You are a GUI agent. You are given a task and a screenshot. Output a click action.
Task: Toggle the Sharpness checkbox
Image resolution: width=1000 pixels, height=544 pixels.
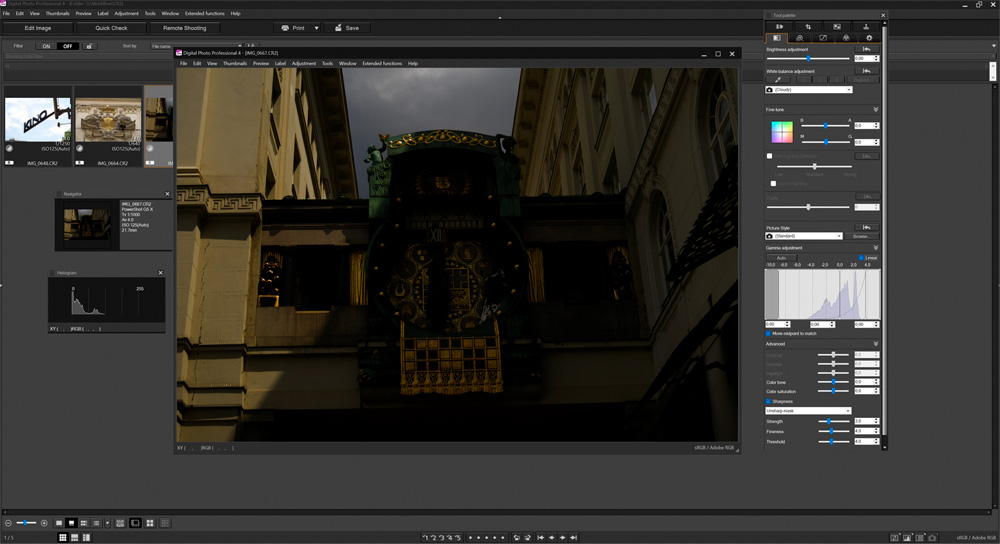pos(768,401)
